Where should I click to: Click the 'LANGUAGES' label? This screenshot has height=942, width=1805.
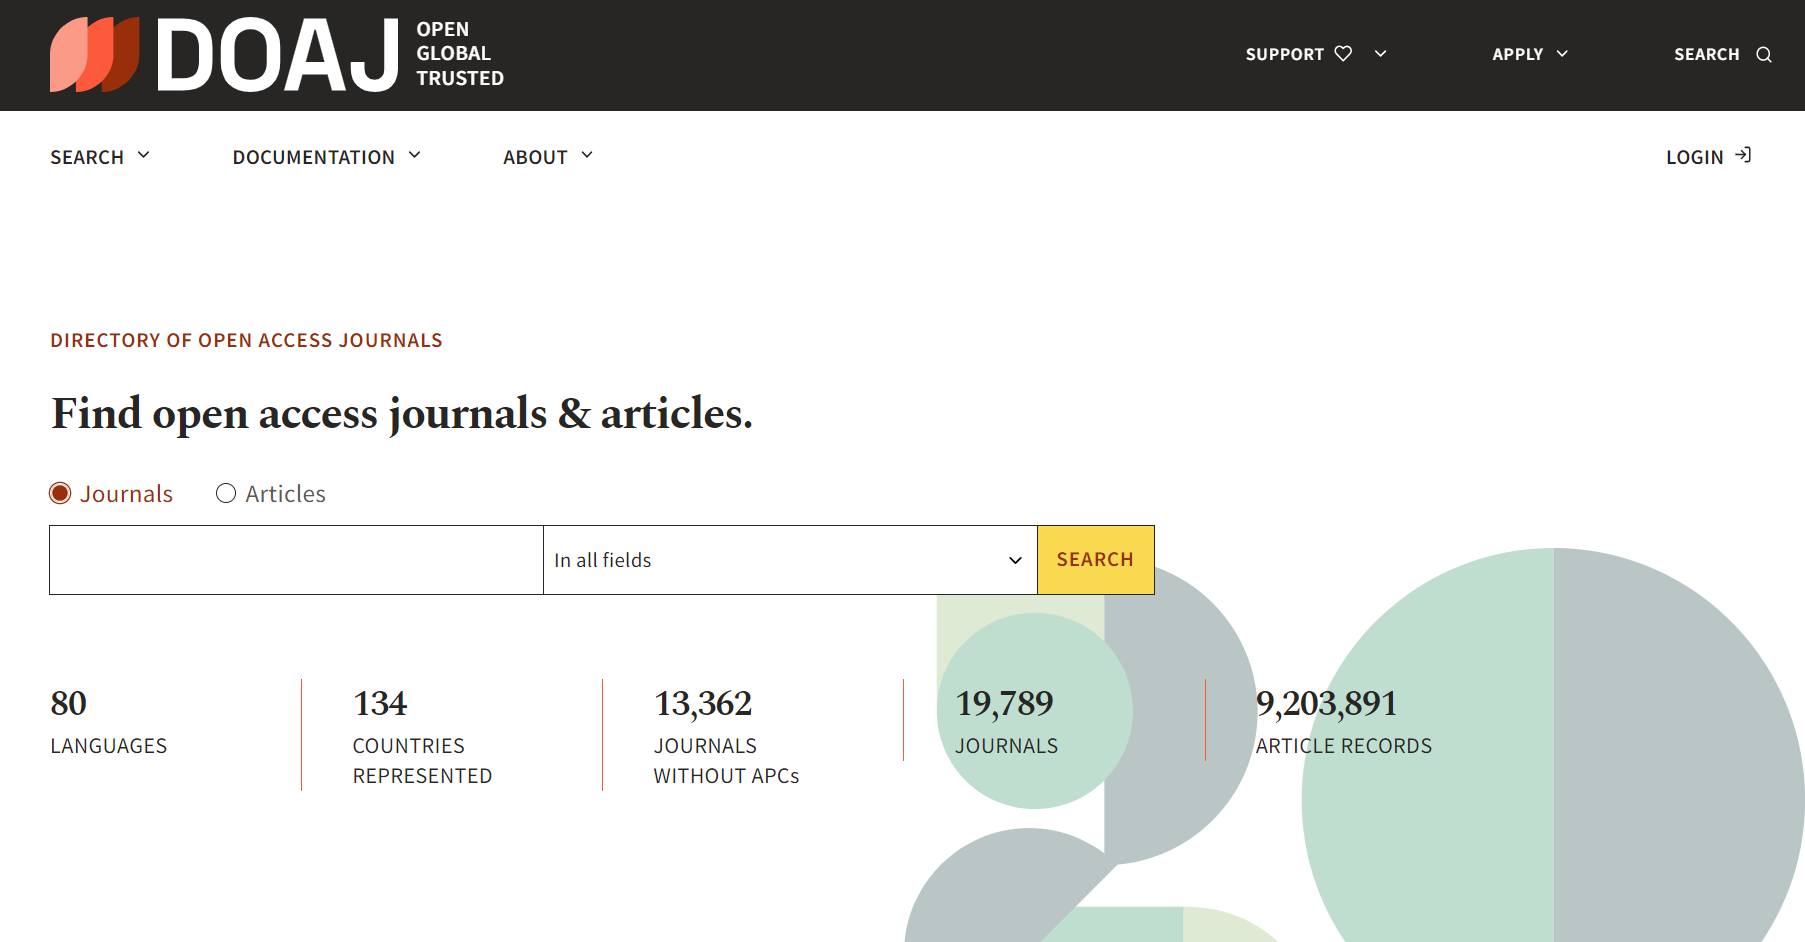click(x=109, y=746)
